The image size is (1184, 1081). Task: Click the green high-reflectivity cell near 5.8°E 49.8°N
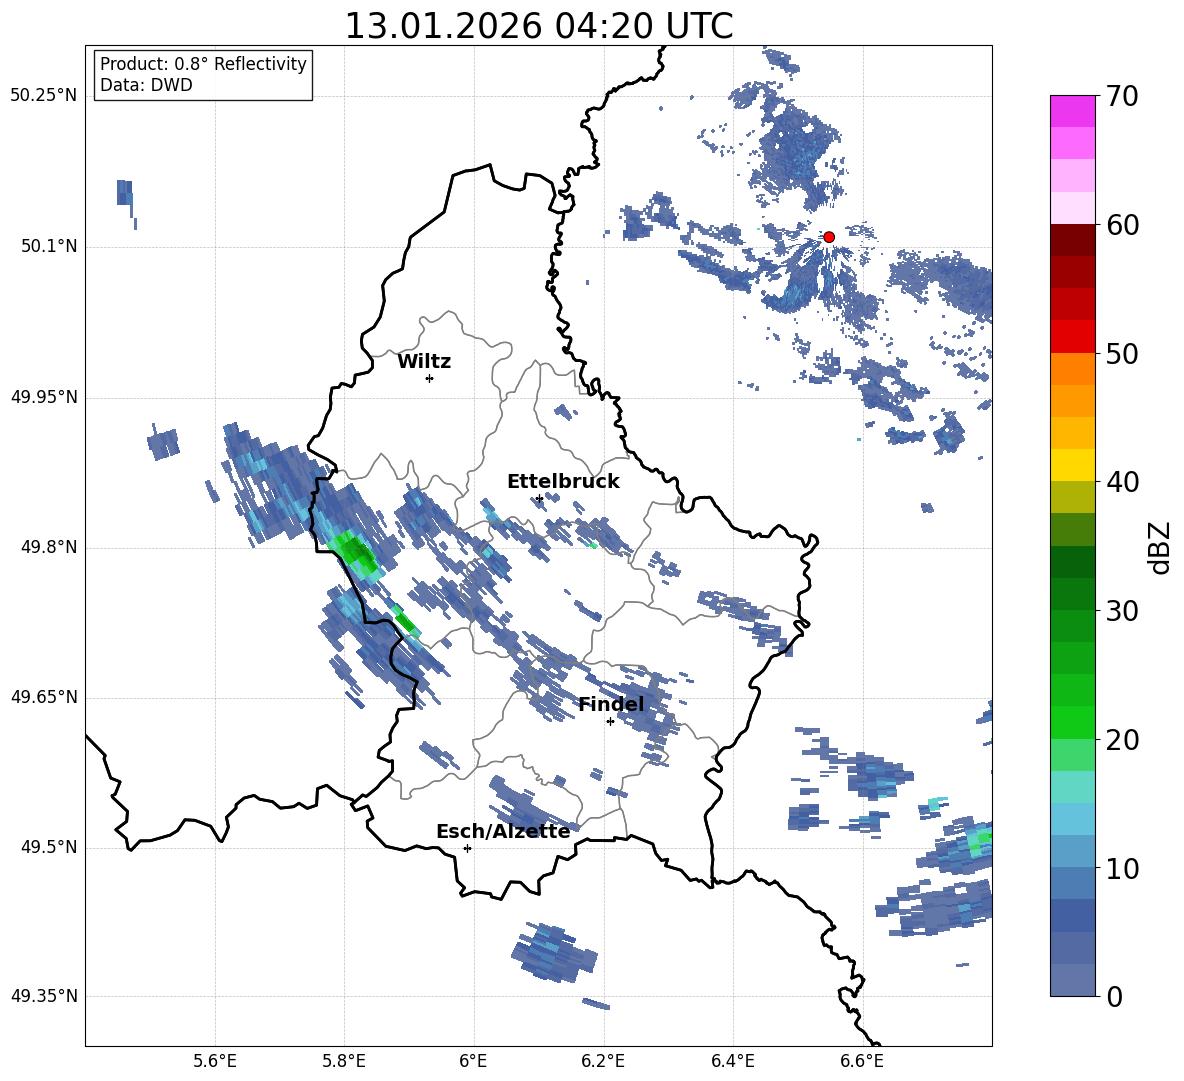coord(356,553)
